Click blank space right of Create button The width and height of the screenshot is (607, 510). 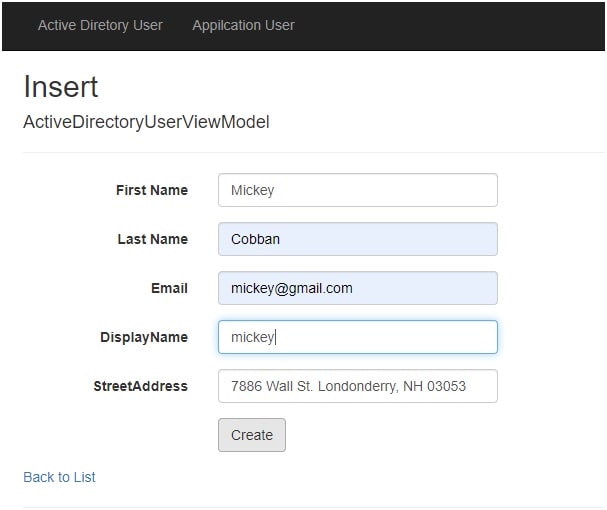tap(391, 435)
